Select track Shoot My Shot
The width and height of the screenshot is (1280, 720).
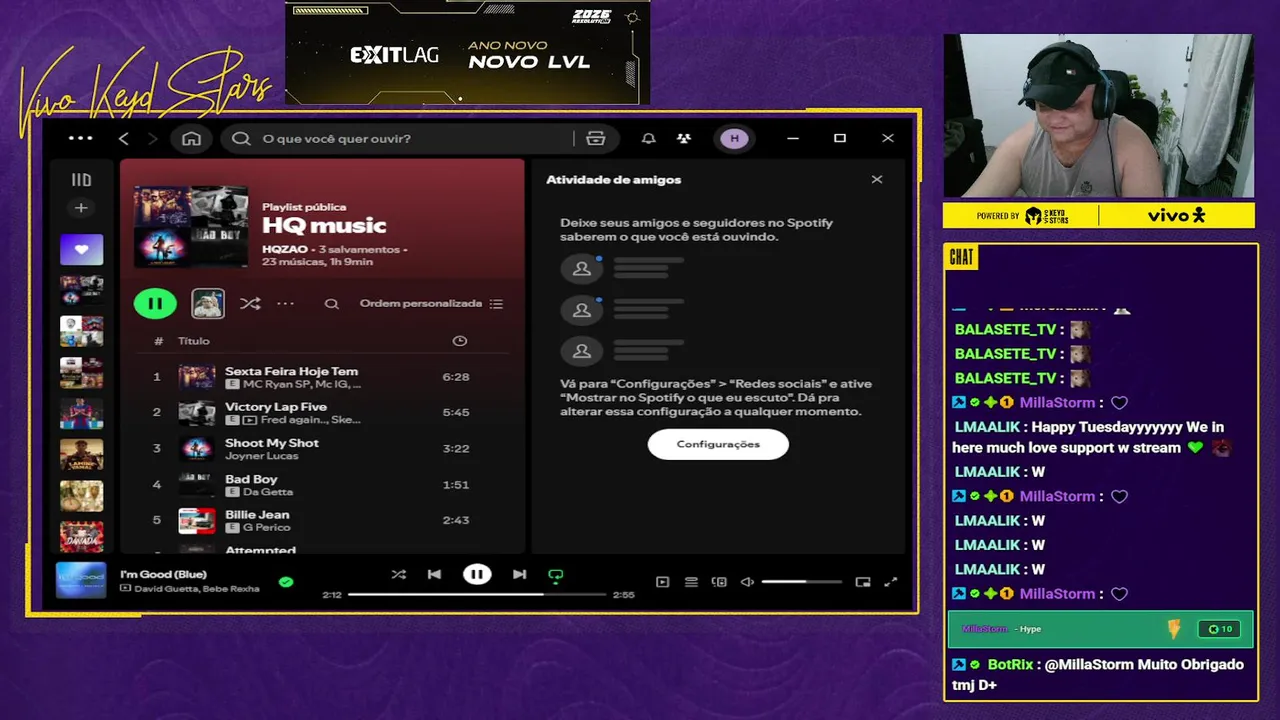click(272, 443)
